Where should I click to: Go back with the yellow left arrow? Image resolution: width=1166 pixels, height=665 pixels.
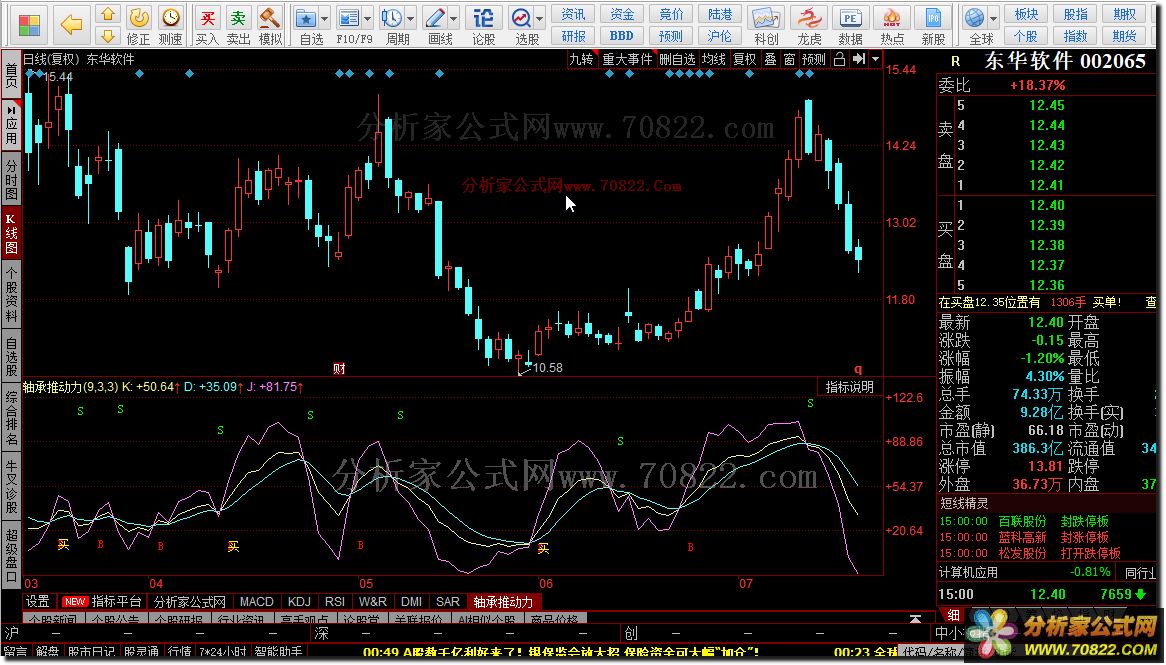coord(71,25)
